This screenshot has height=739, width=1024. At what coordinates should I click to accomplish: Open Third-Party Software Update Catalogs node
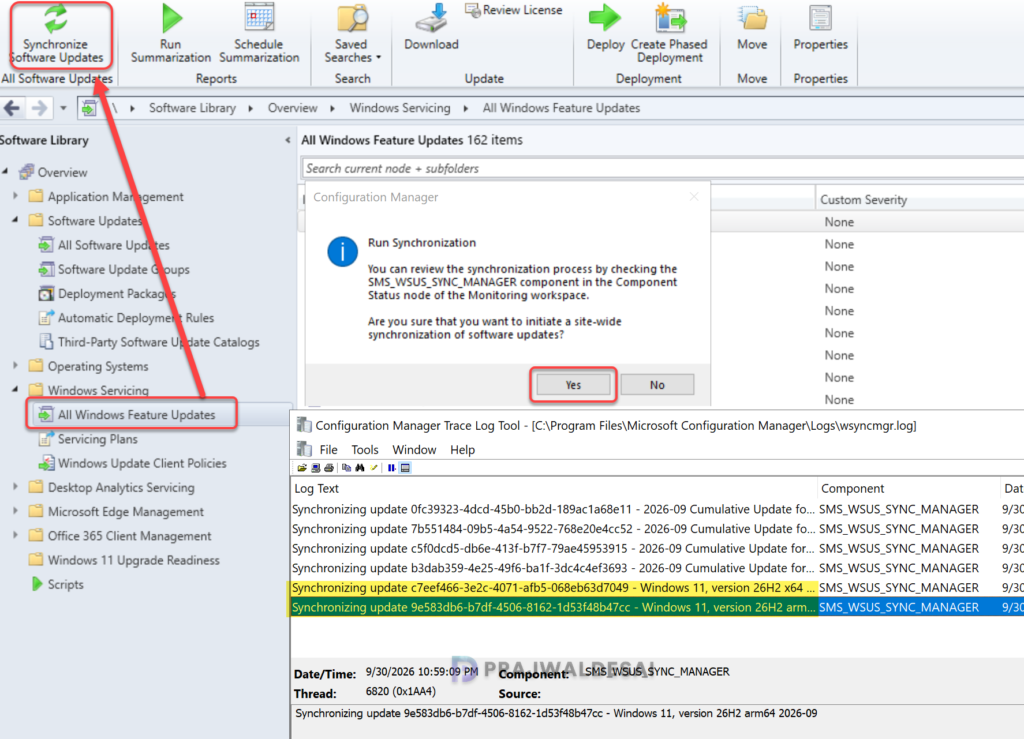point(158,342)
